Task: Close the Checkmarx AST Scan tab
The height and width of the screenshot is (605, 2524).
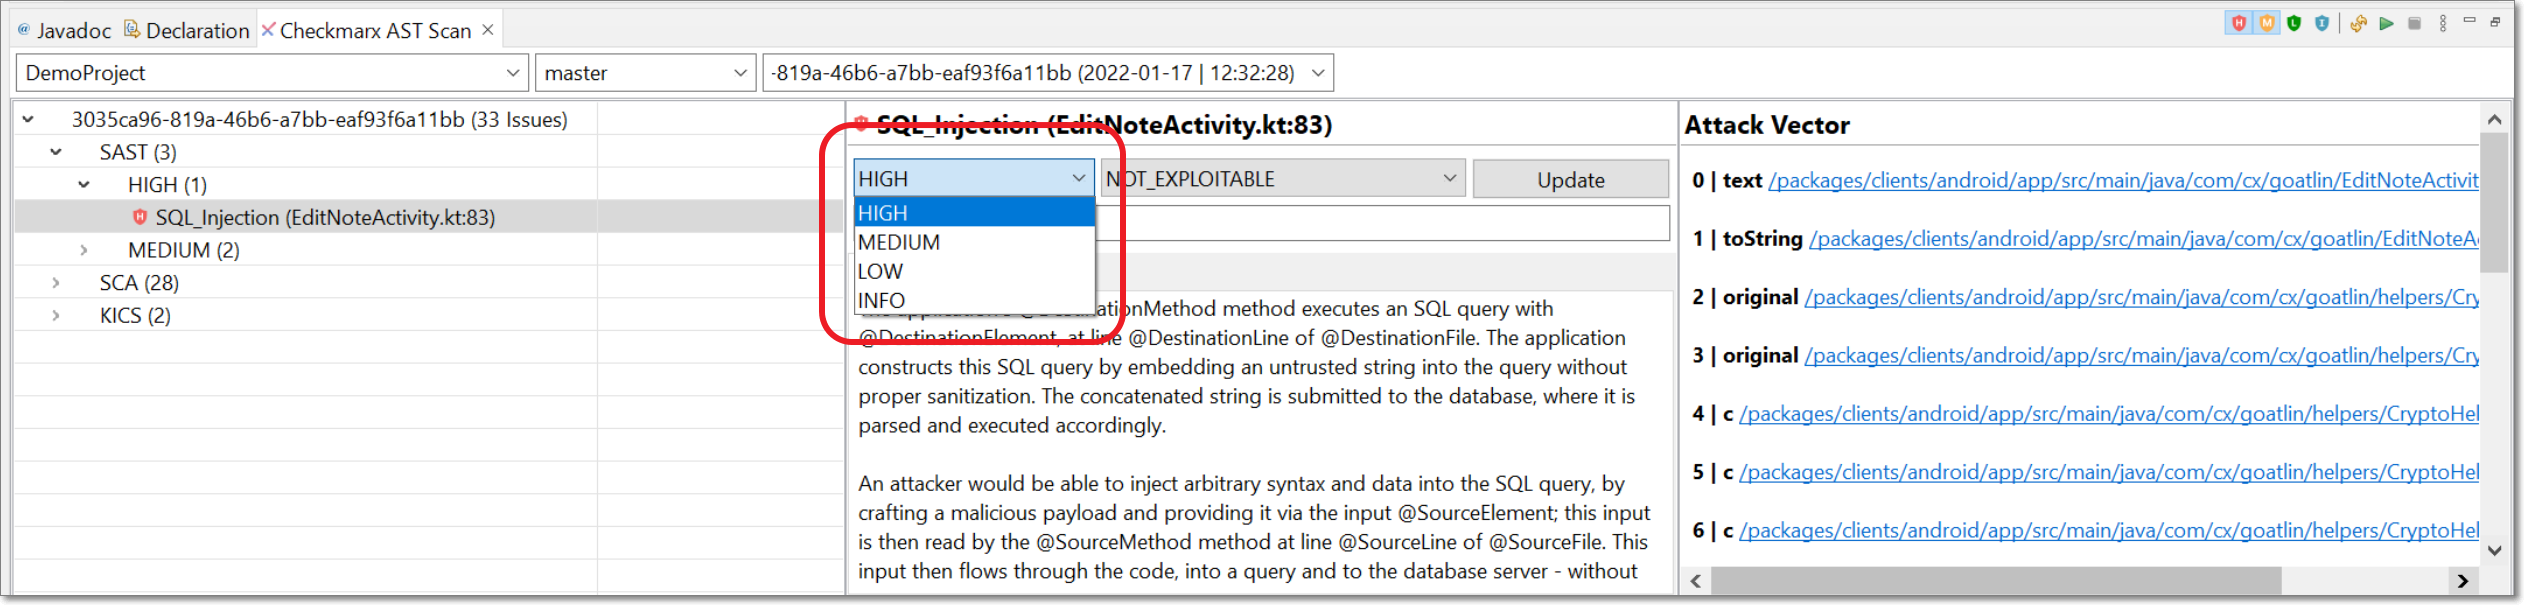Action: click(x=488, y=30)
